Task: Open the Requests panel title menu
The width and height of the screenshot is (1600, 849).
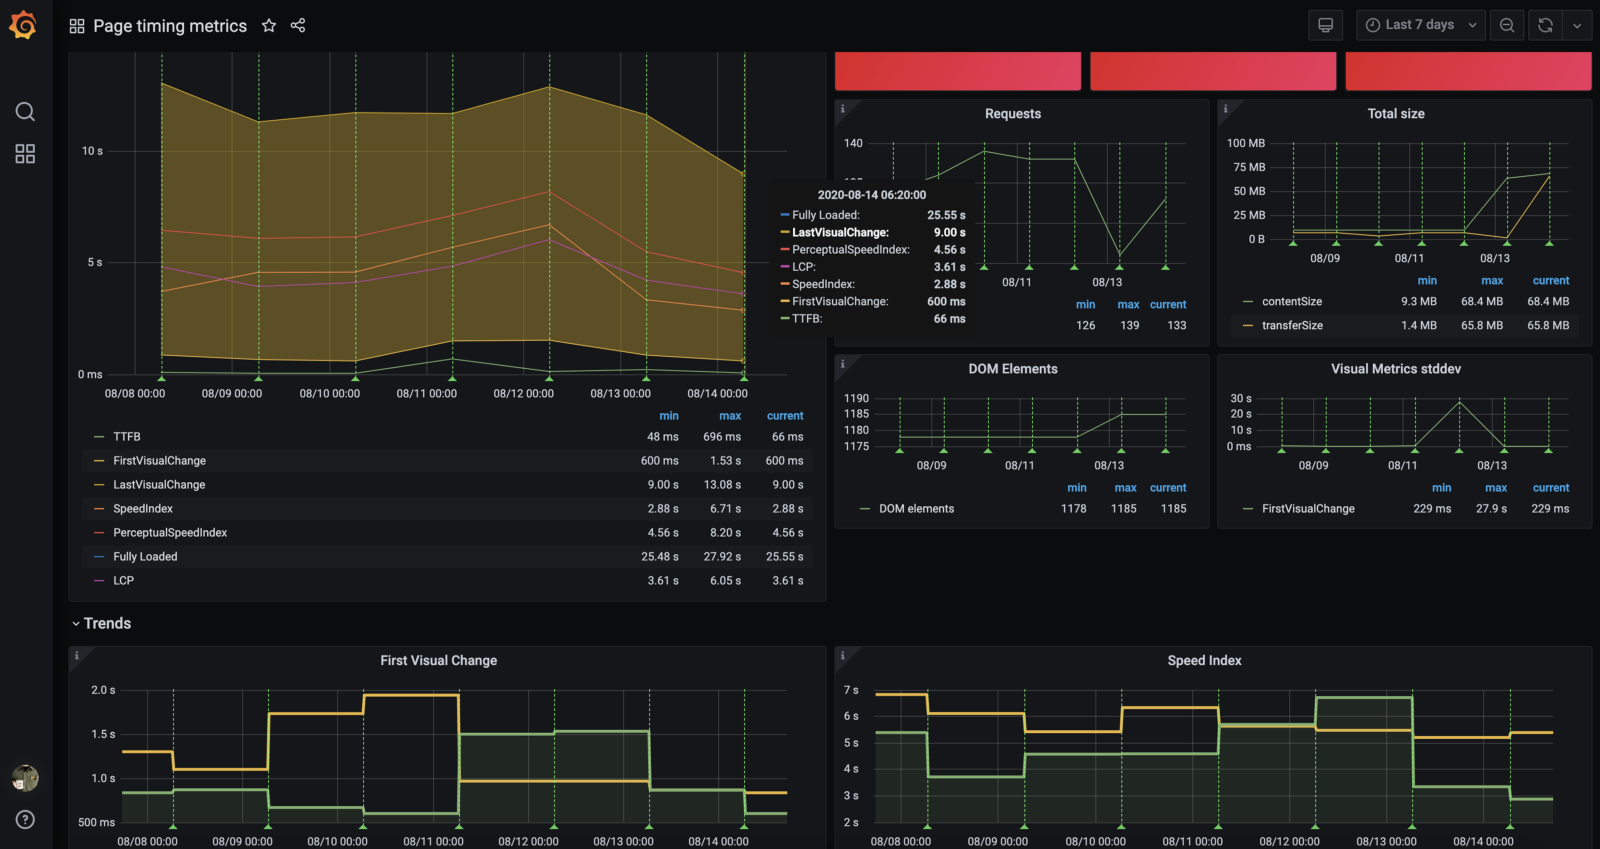Action: (x=1013, y=114)
